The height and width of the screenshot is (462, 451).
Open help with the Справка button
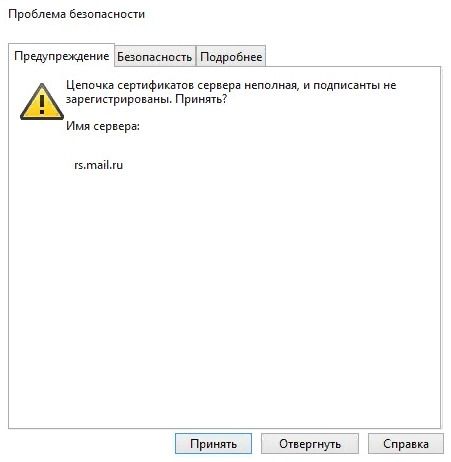pos(406,444)
